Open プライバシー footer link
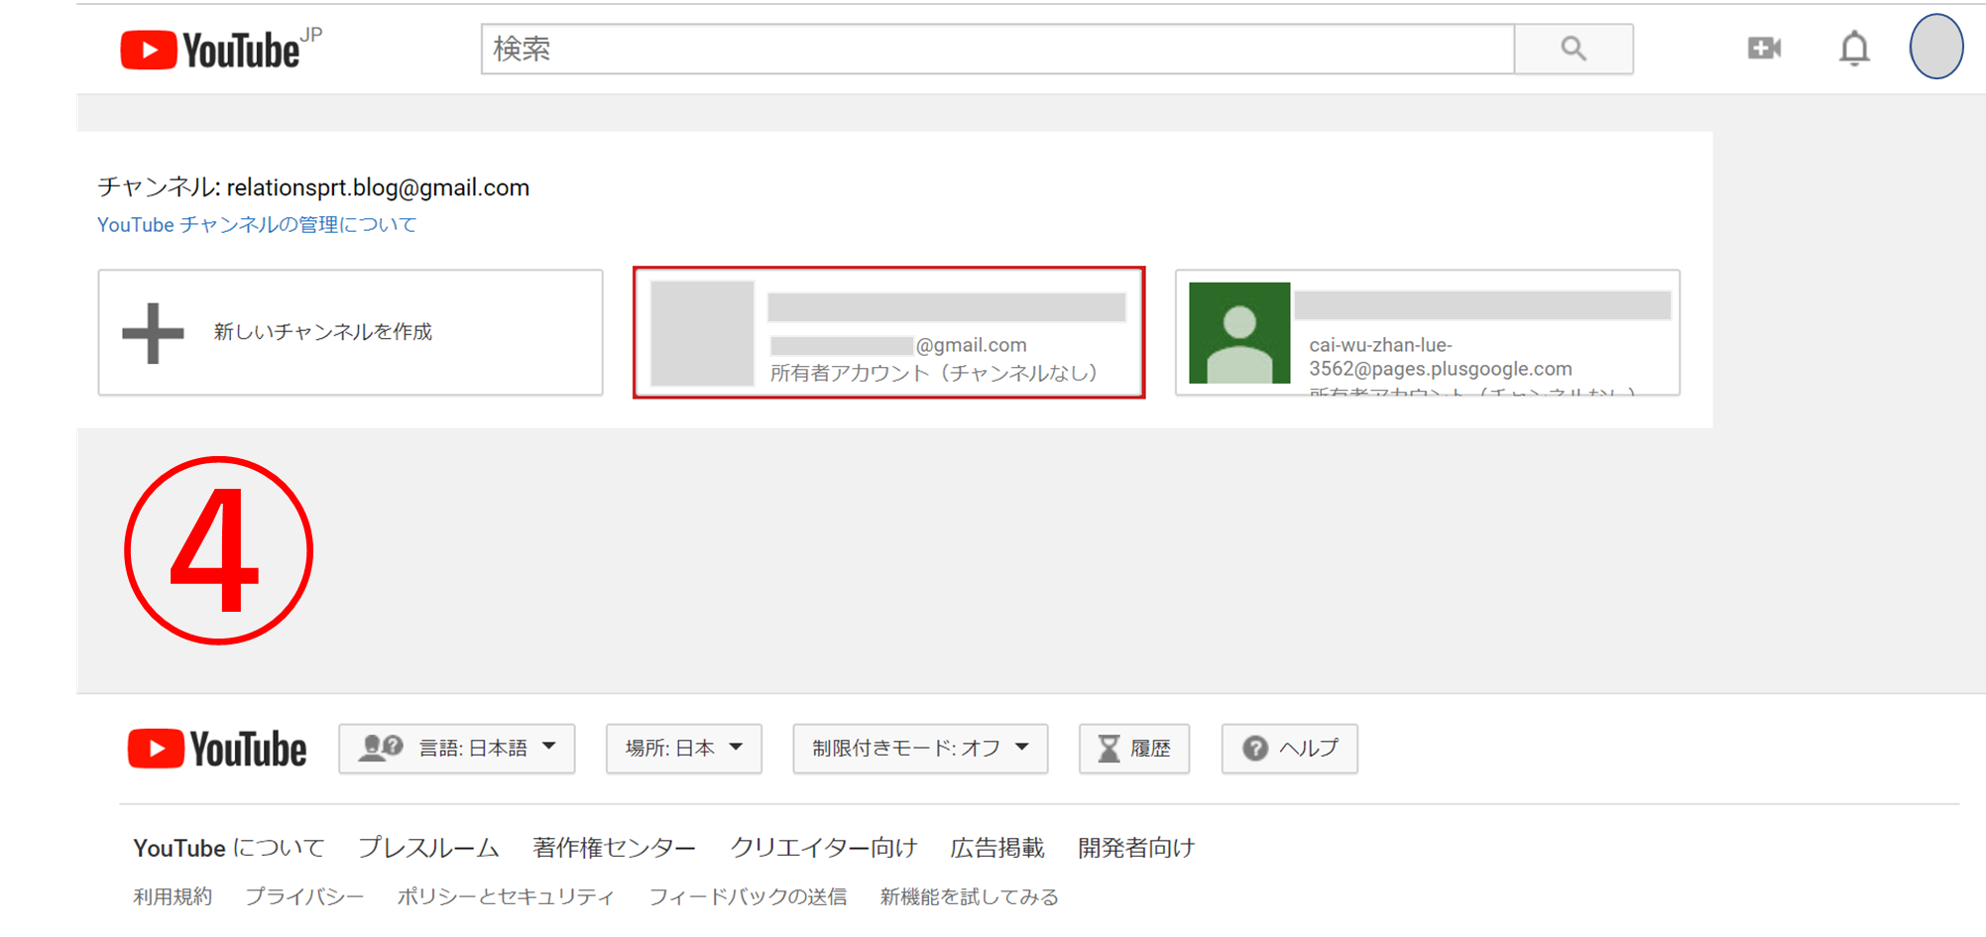The height and width of the screenshot is (937, 1986). 304,897
